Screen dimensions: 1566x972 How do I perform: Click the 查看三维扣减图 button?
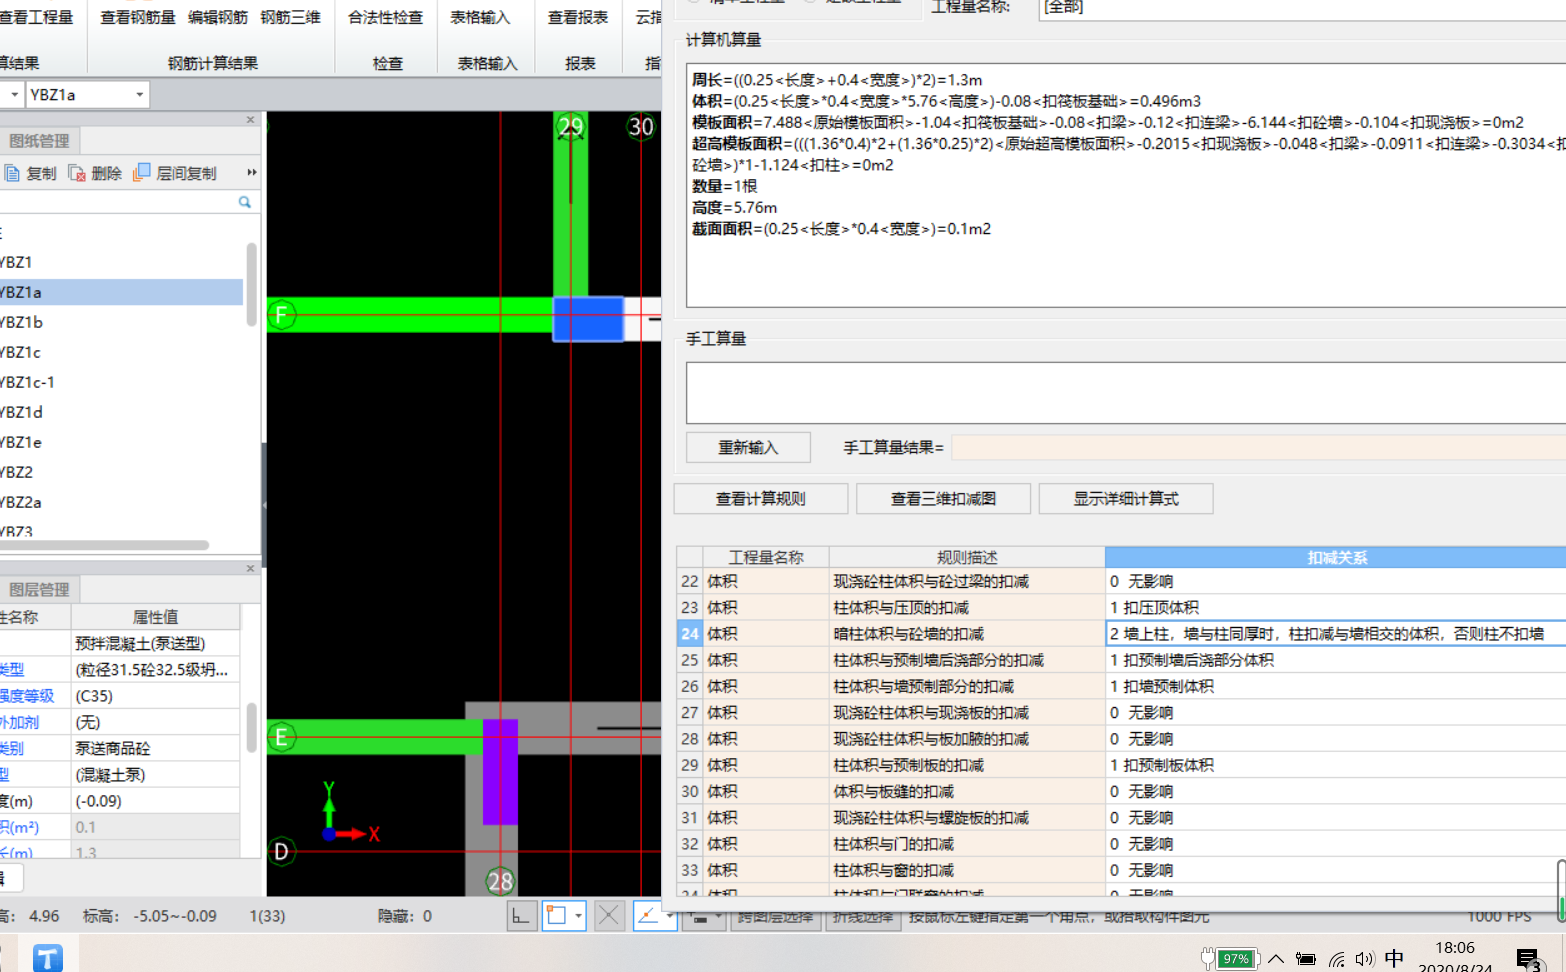click(x=943, y=498)
